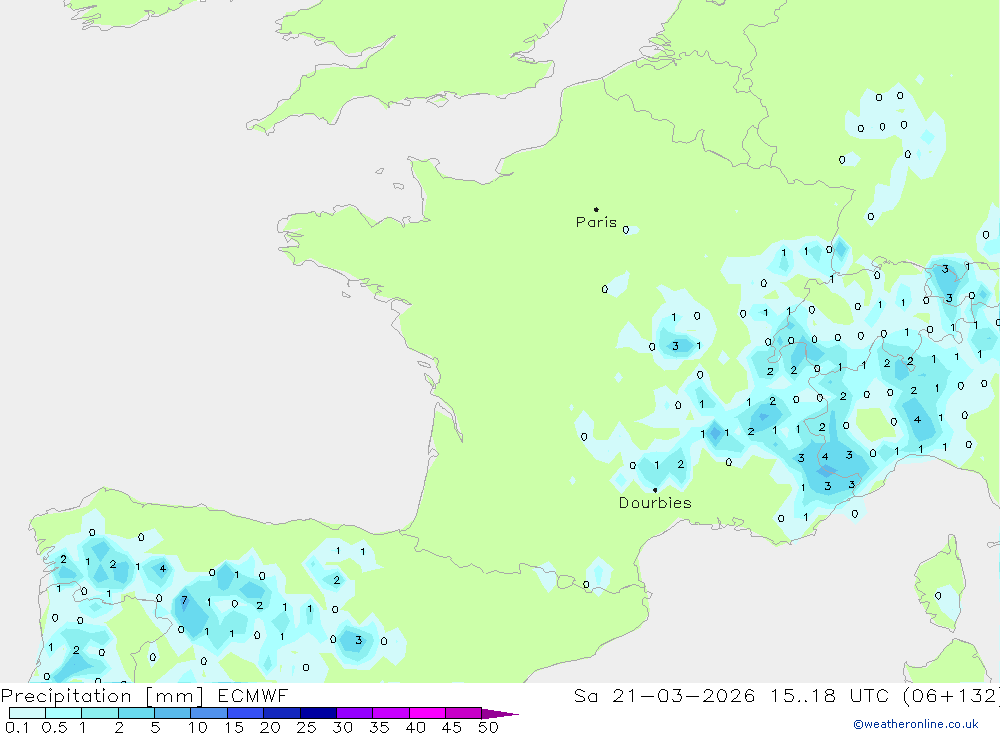Select the 40–45 mm magenta legend swatch
The width and height of the screenshot is (1000, 733).
427,713
